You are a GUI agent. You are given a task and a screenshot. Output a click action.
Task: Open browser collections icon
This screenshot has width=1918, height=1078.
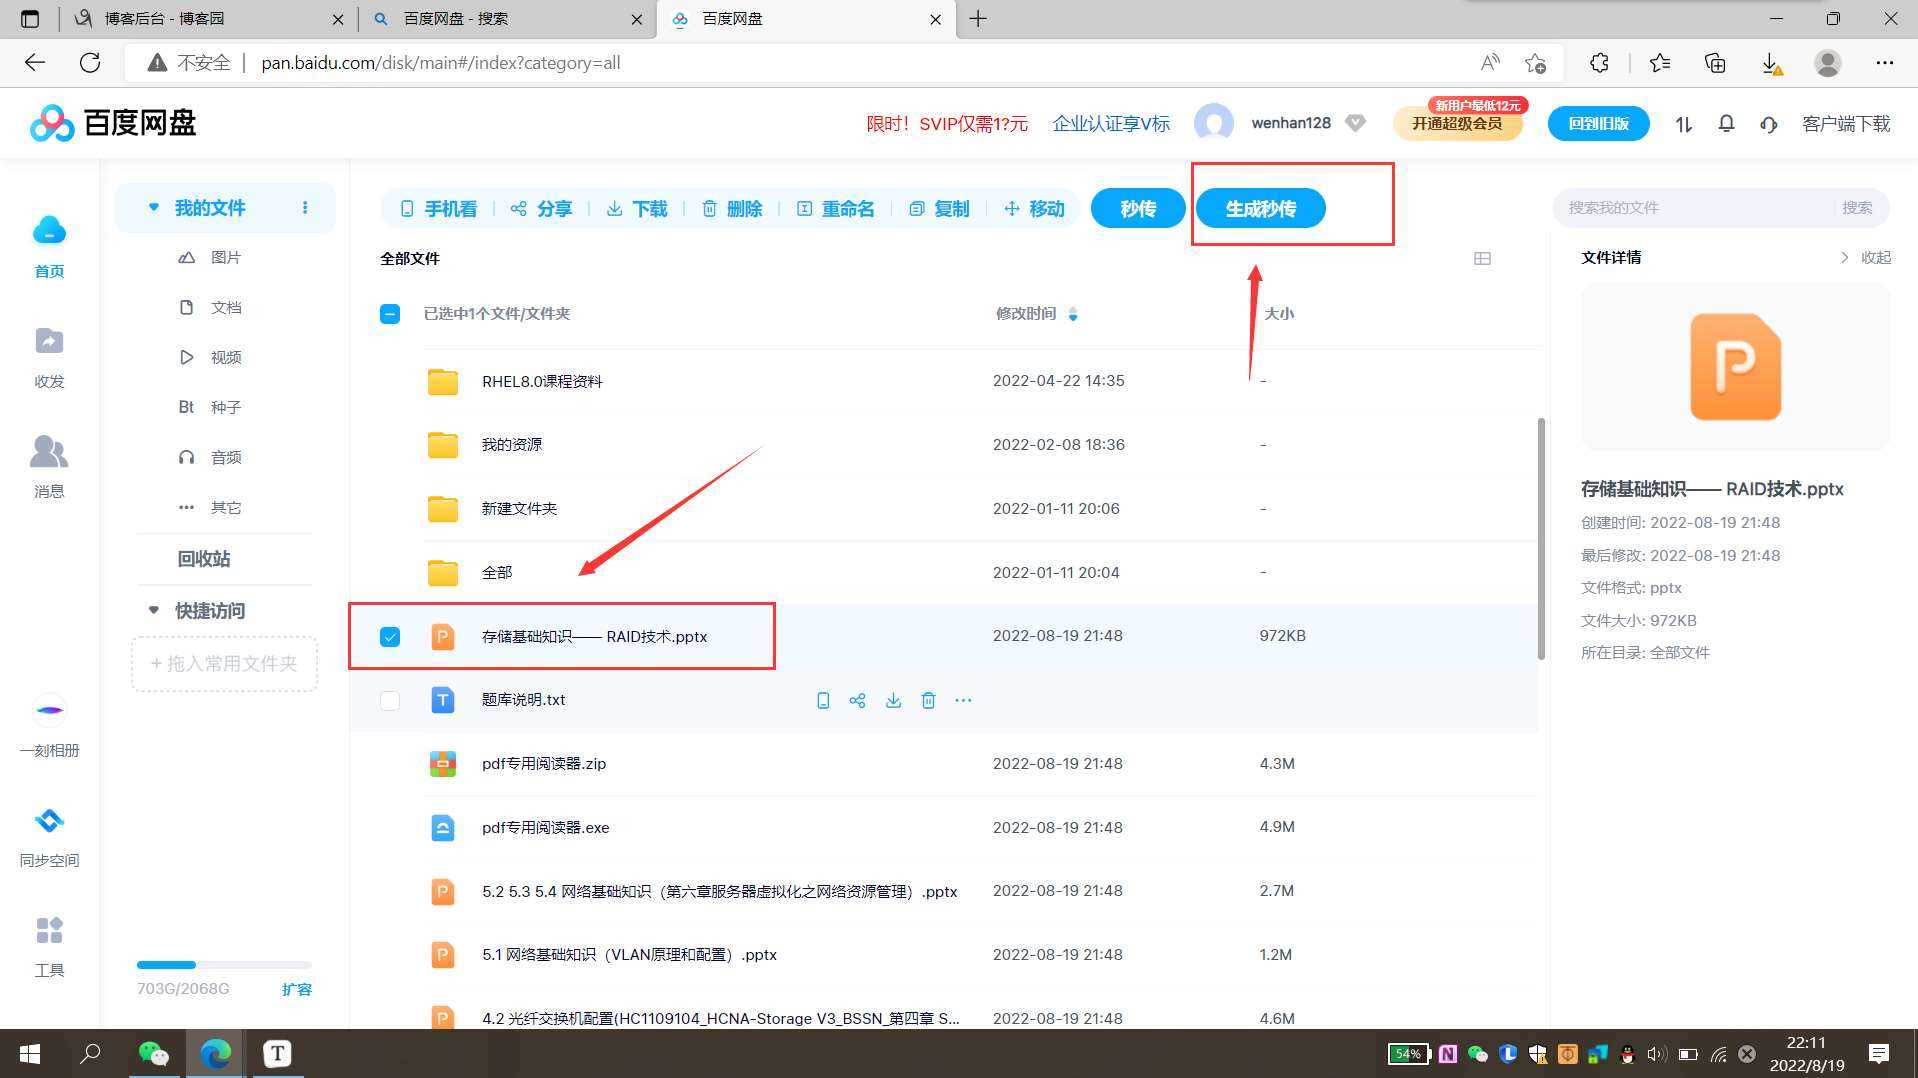1715,63
